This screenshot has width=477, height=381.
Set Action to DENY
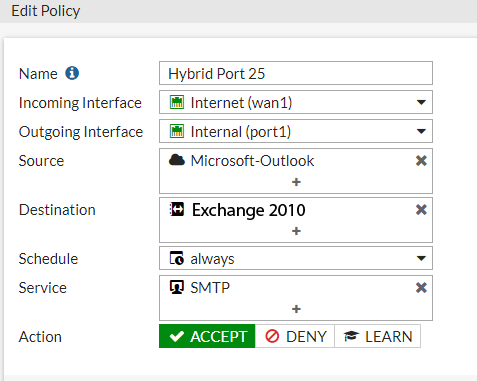coord(295,336)
